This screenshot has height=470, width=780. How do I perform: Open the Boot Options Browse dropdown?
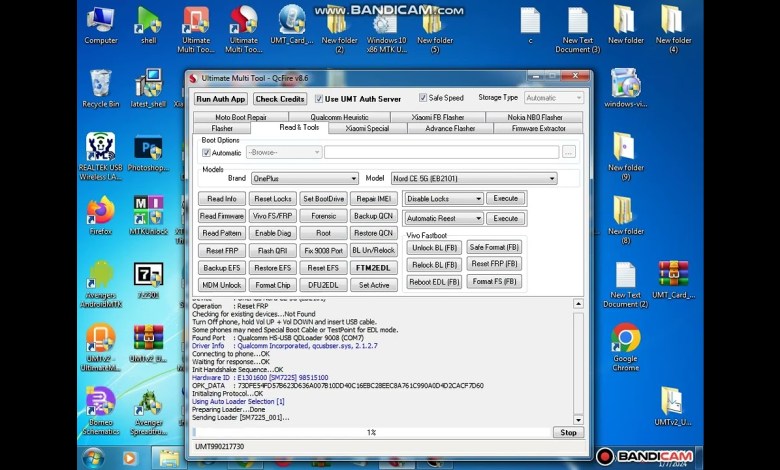284,152
